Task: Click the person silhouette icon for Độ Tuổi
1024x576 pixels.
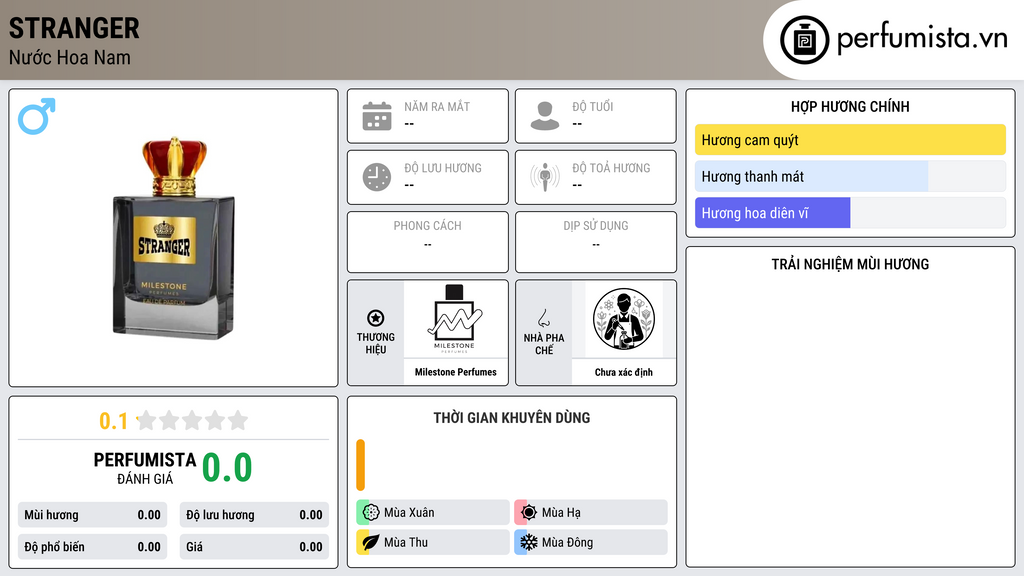Action: click(545, 116)
